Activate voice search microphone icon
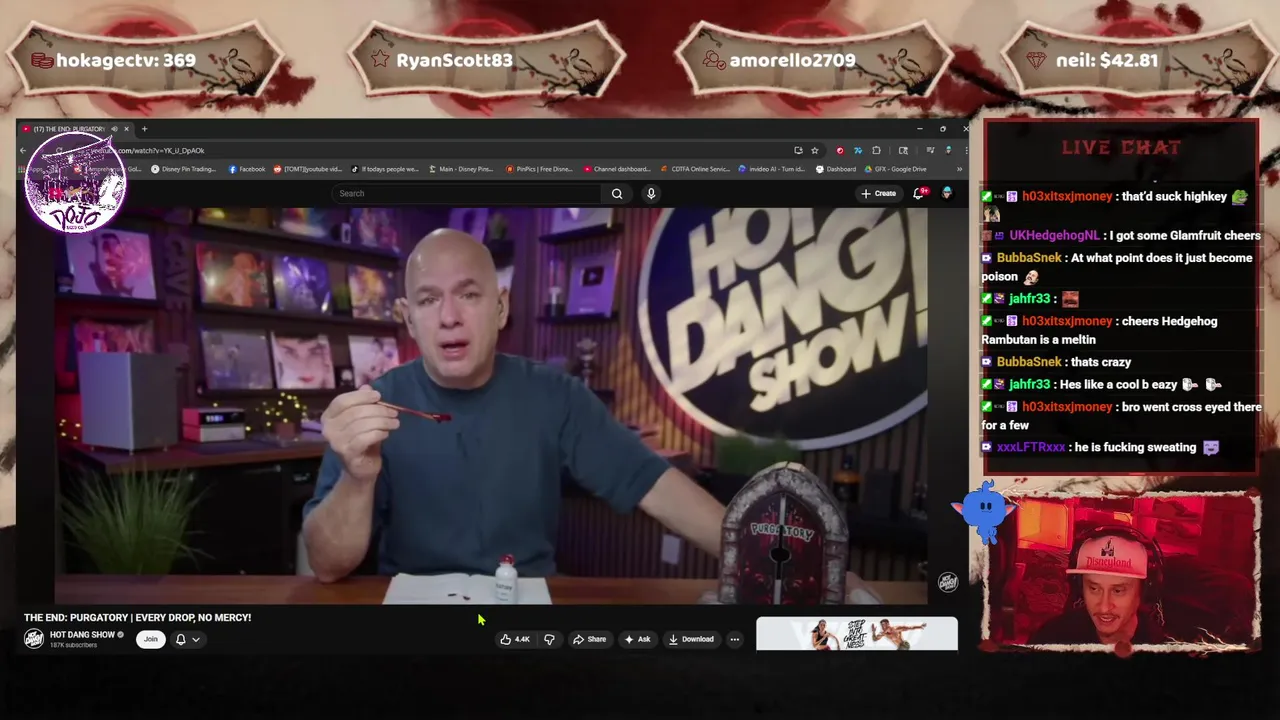1280x720 pixels. click(651, 194)
